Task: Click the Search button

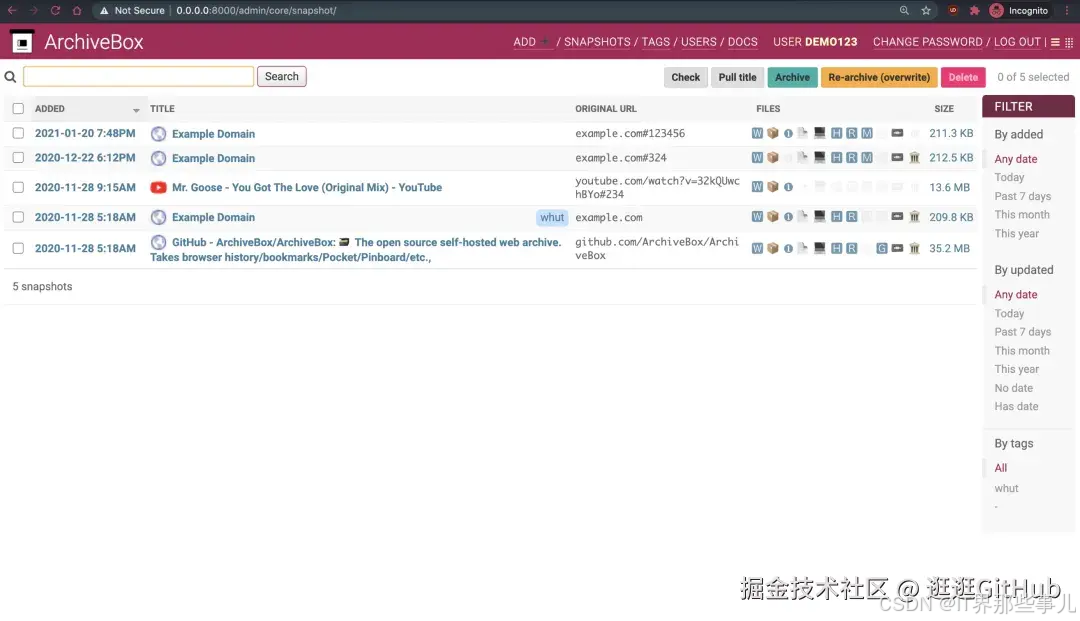Action: click(x=282, y=76)
